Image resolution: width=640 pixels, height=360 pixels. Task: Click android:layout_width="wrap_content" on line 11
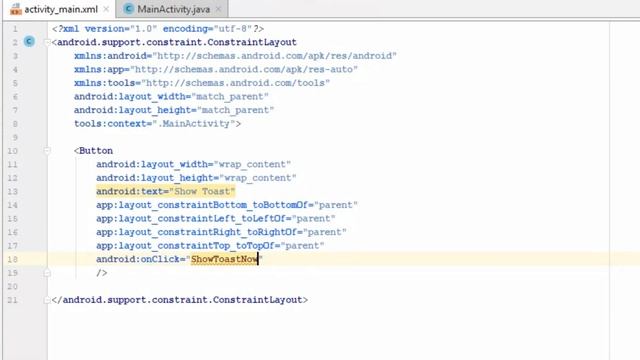click(193, 164)
